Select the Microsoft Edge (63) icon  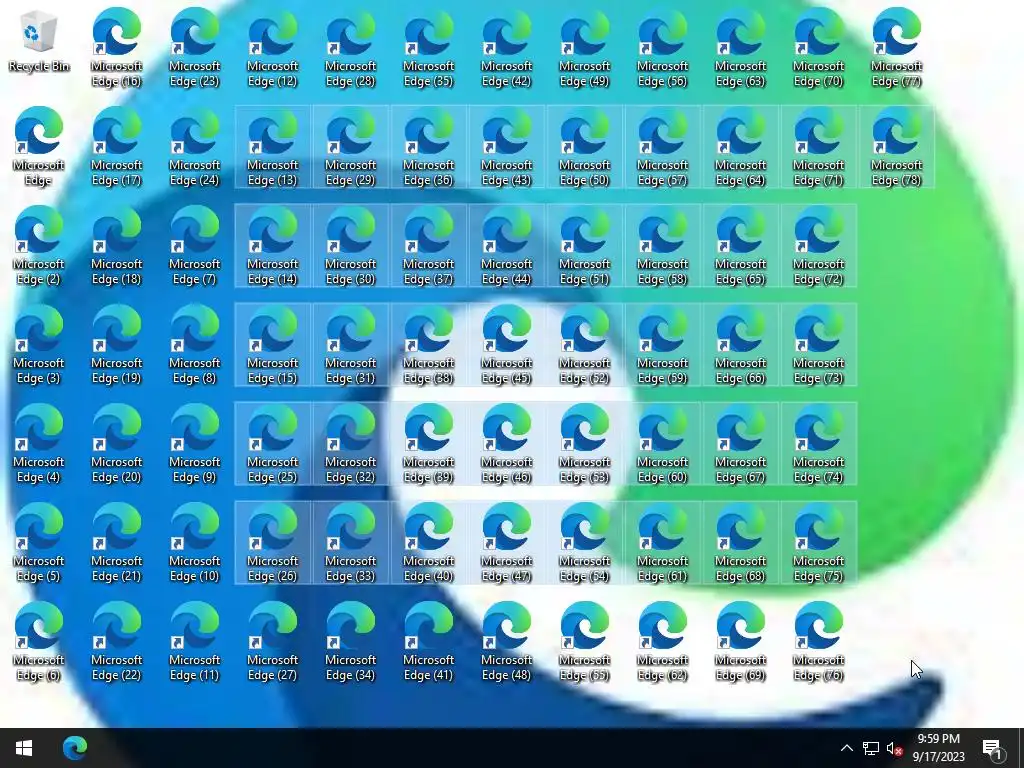(741, 48)
